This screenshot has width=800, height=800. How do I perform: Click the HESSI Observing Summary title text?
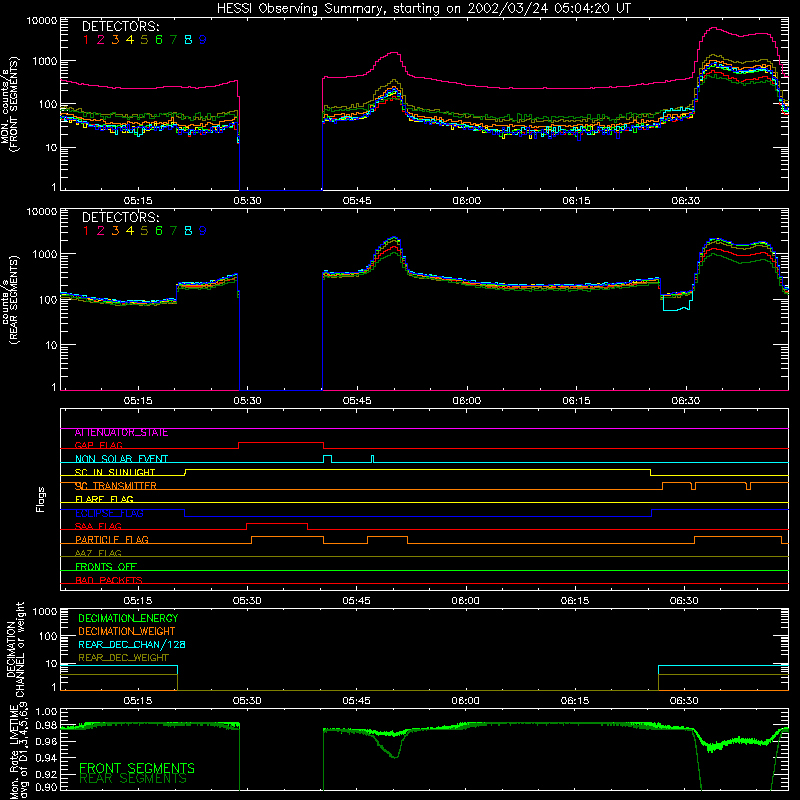(424, 9)
